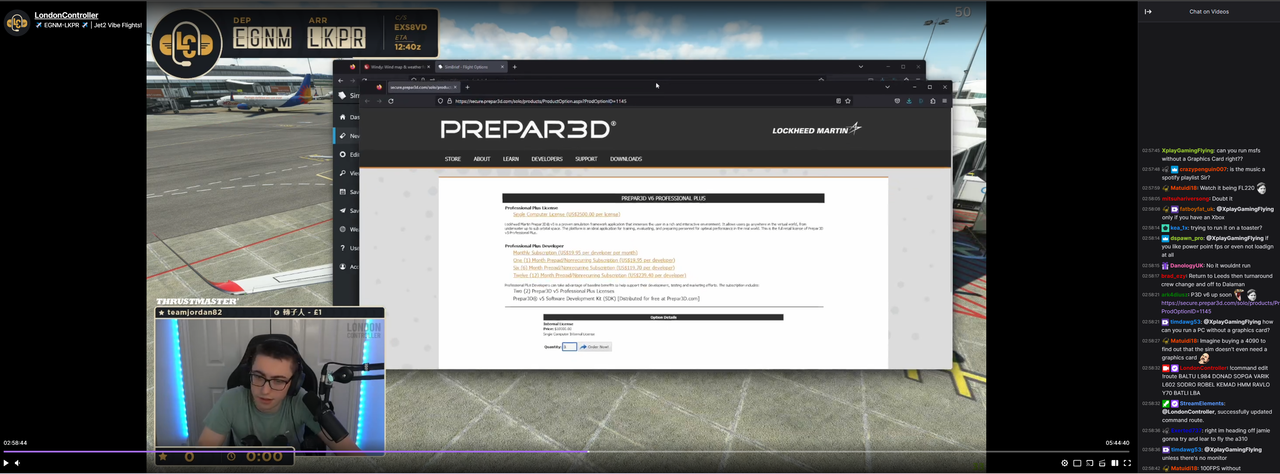Open Six (6) Month Prepaid Subscription link
The width and height of the screenshot is (1280, 474).
594,267
